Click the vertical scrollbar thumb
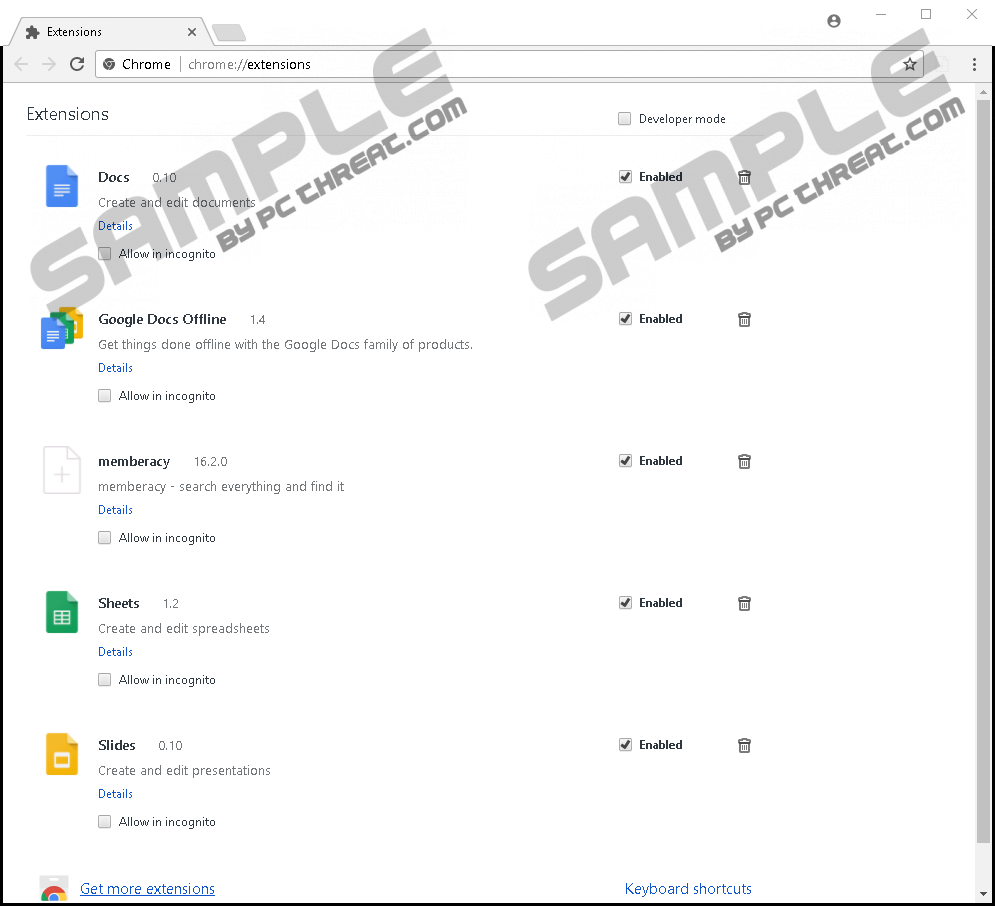This screenshot has width=995, height=906. [x=983, y=469]
